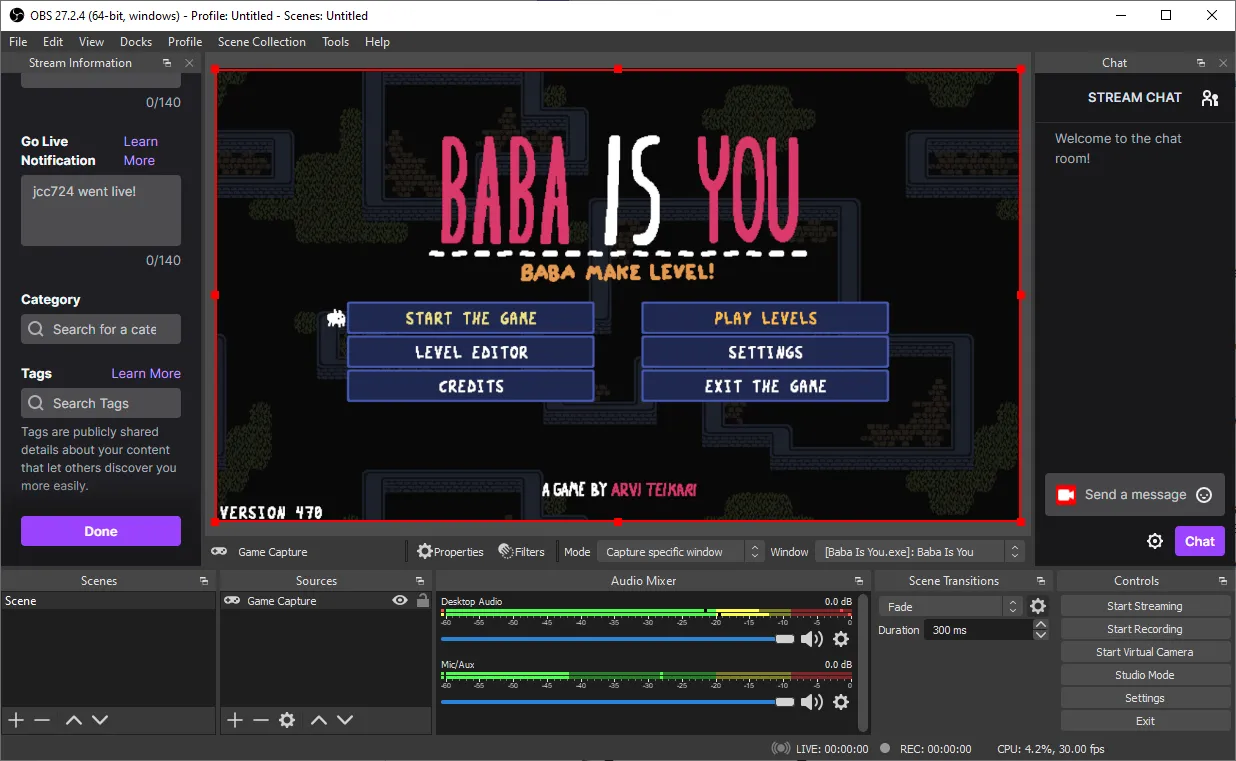Pop out Scenes dock

(x=204, y=581)
